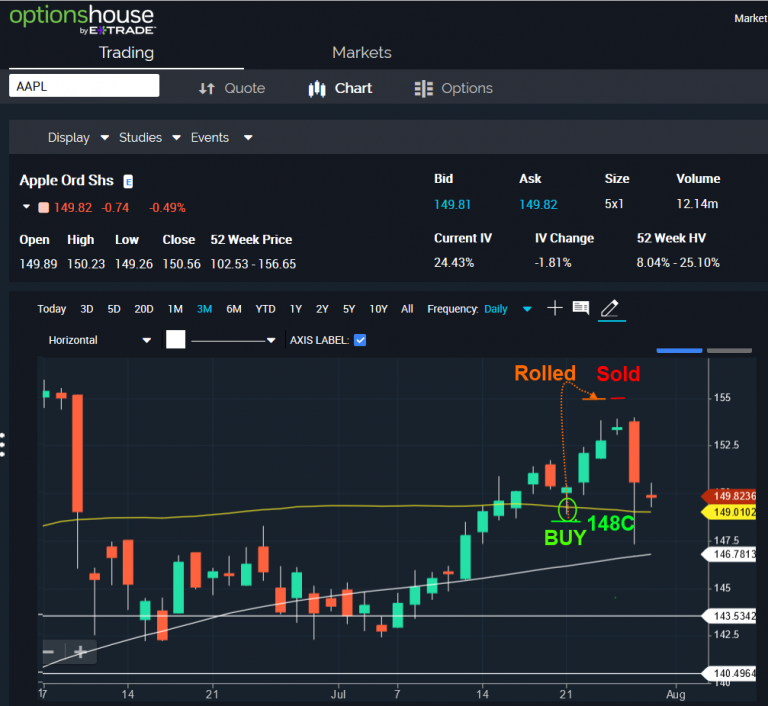Click the AAPL symbol input field
768x706 pixels.
click(x=84, y=86)
